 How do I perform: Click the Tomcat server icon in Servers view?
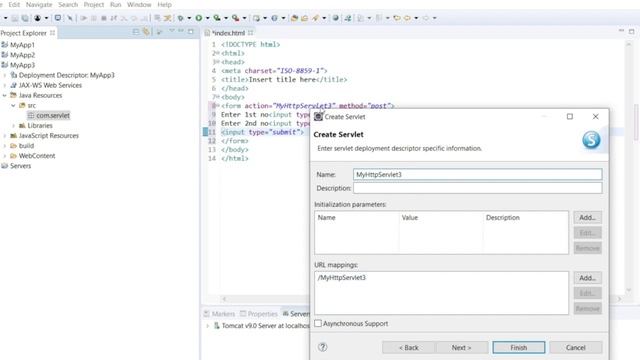click(x=217, y=326)
